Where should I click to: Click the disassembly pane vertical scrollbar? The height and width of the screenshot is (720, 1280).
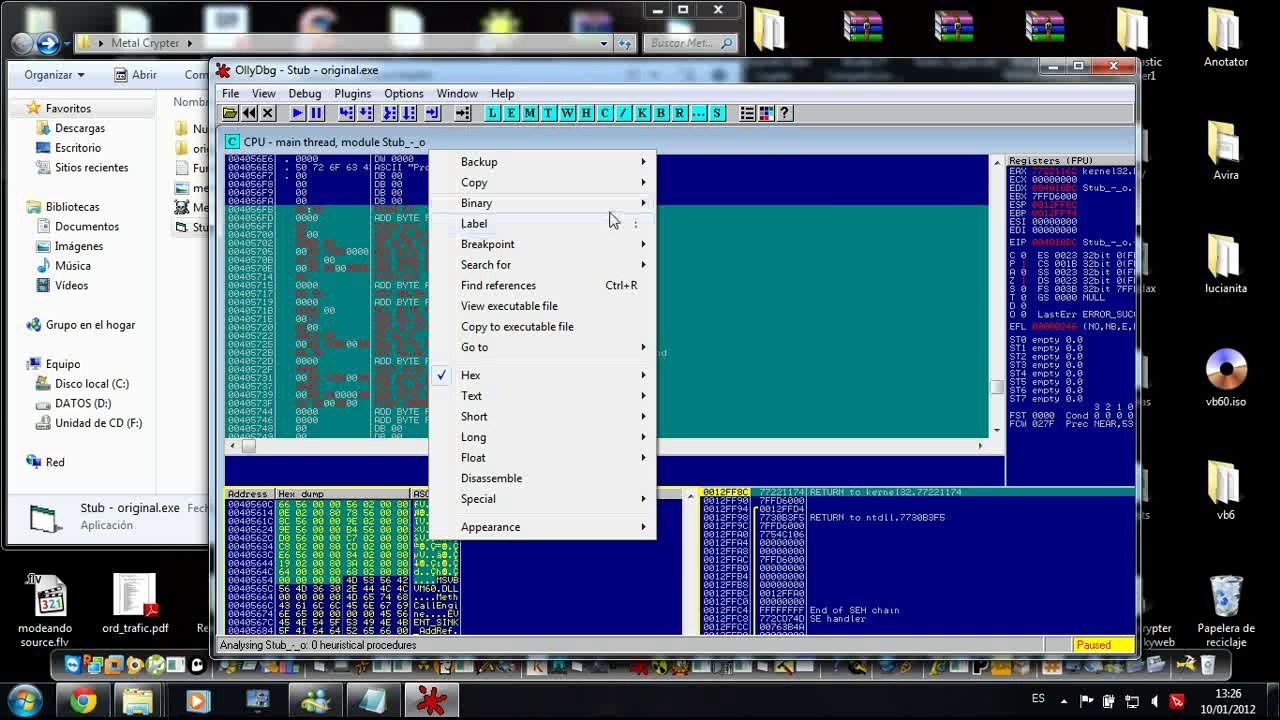tap(996, 300)
